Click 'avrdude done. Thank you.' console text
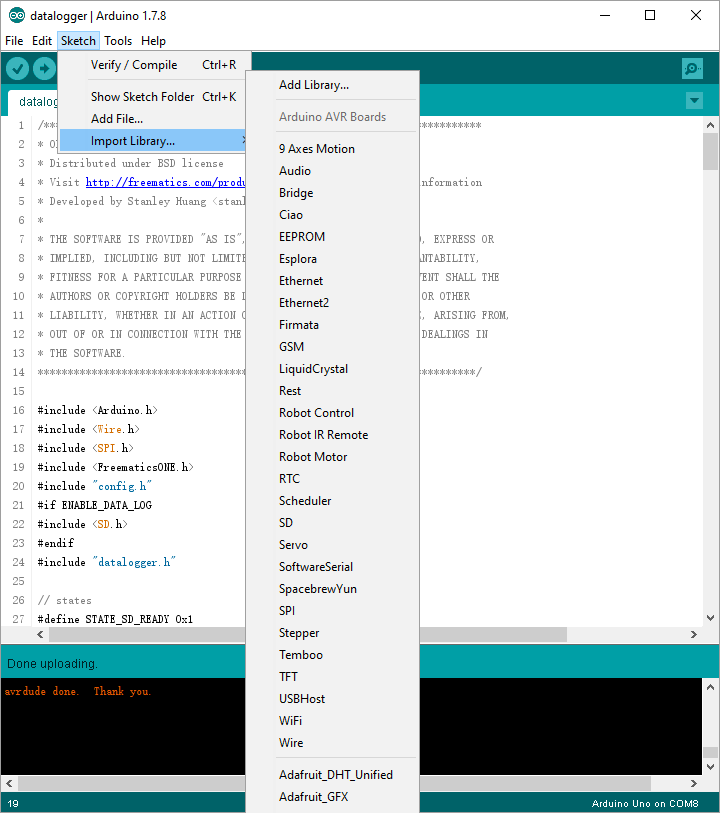720x813 pixels. pyautogui.click(x=78, y=691)
